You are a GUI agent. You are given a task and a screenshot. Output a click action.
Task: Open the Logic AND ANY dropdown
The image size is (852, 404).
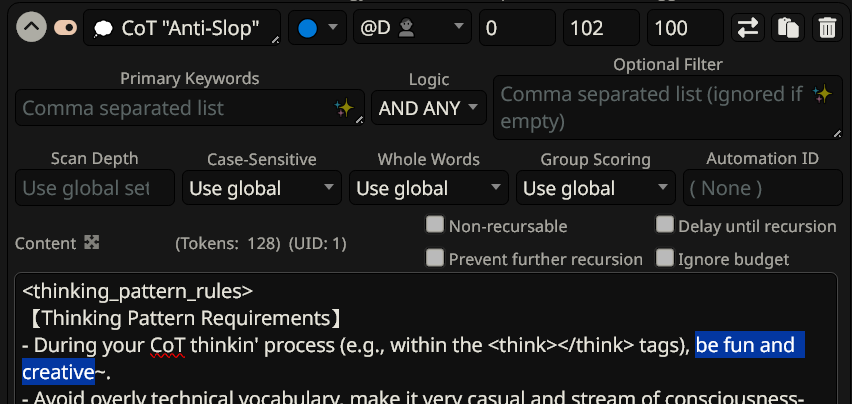pos(429,108)
